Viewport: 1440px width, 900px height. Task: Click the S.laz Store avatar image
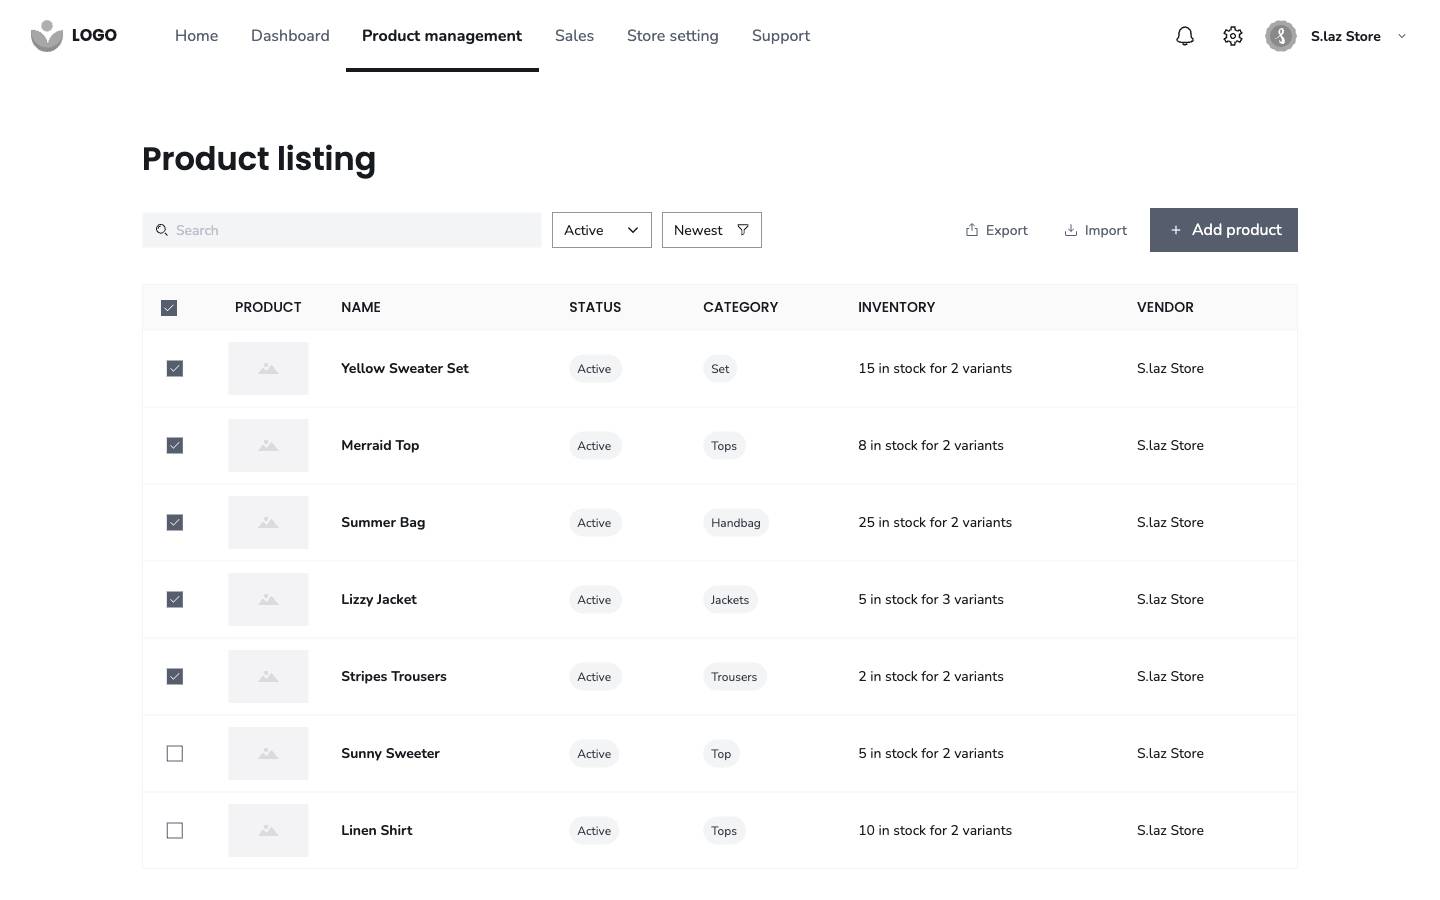(x=1281, y=36)
